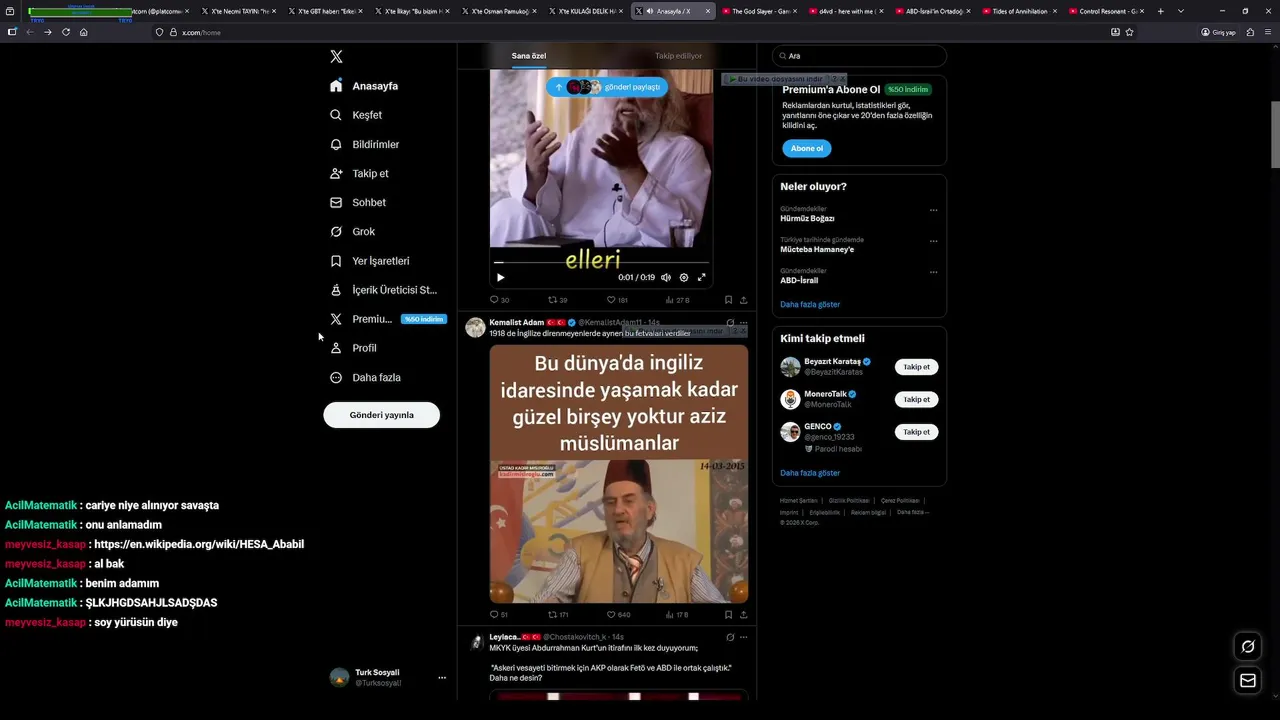This screenshot has width=1280, height=720.
Task: Follow MoneroTalk
Action: tap(916, 400)
